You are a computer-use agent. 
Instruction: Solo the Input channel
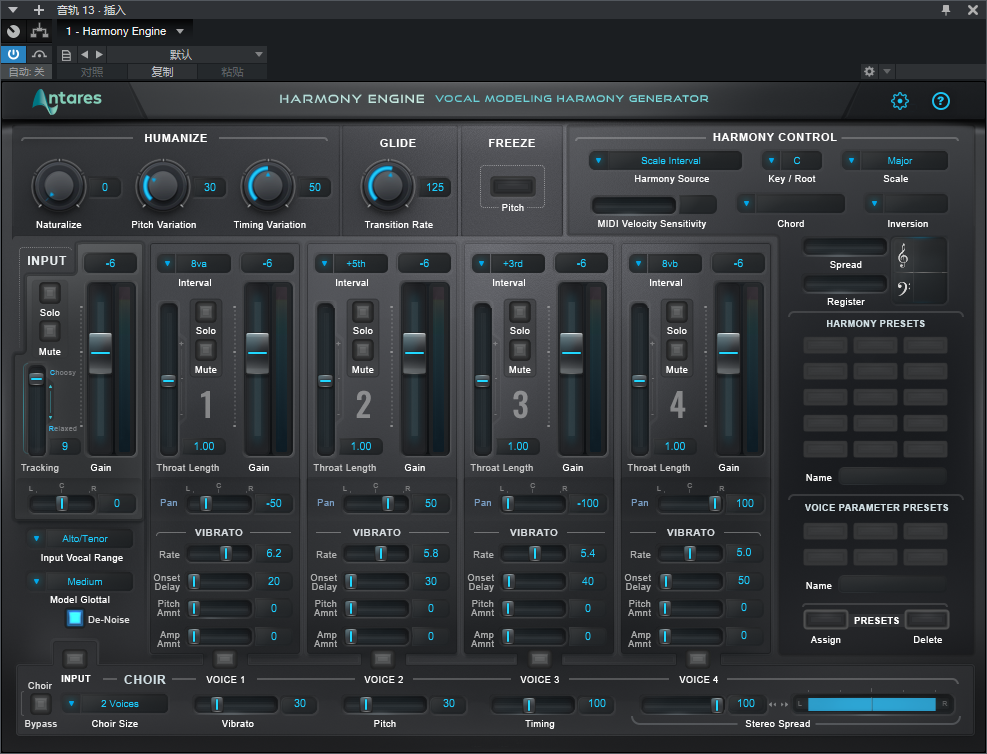click(50, 293)
